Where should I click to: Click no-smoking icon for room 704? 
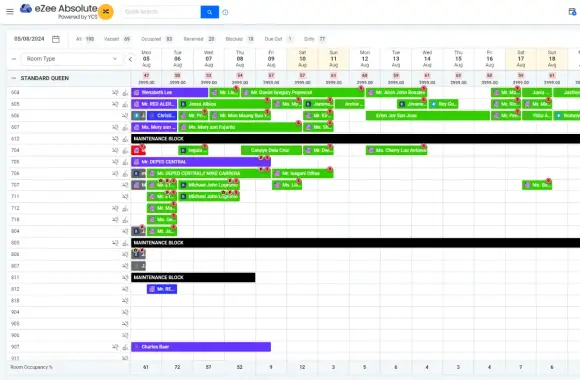tap(115, 150)
